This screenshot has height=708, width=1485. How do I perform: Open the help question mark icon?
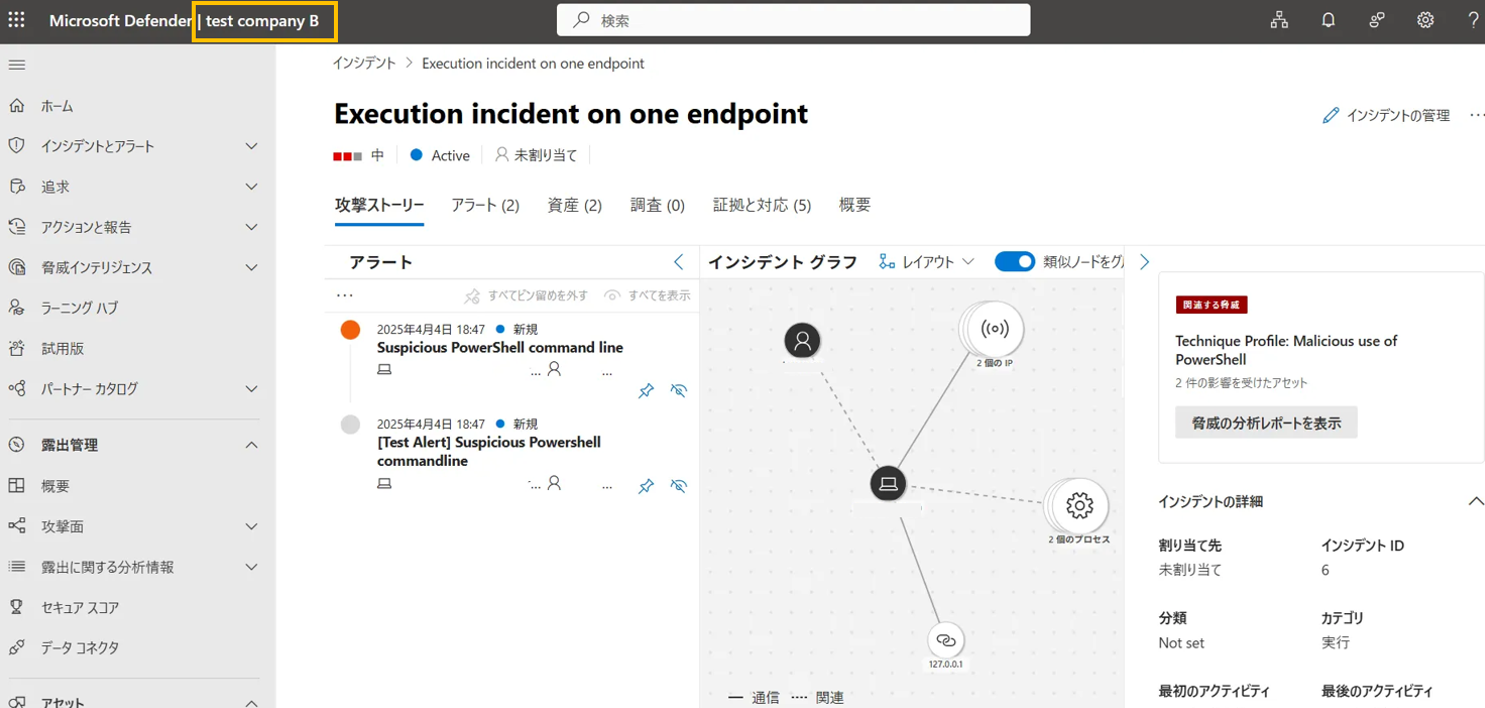click(x=1474, y=20)
